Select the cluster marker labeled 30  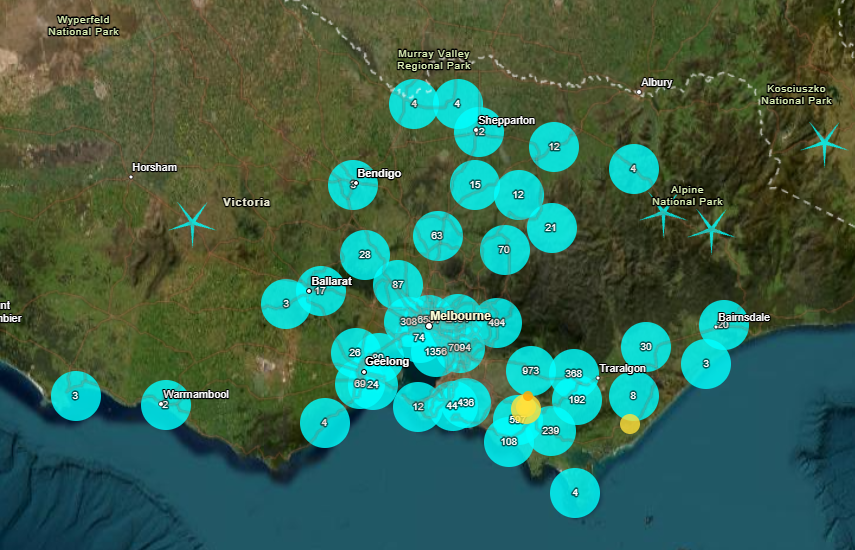point(646,347)
